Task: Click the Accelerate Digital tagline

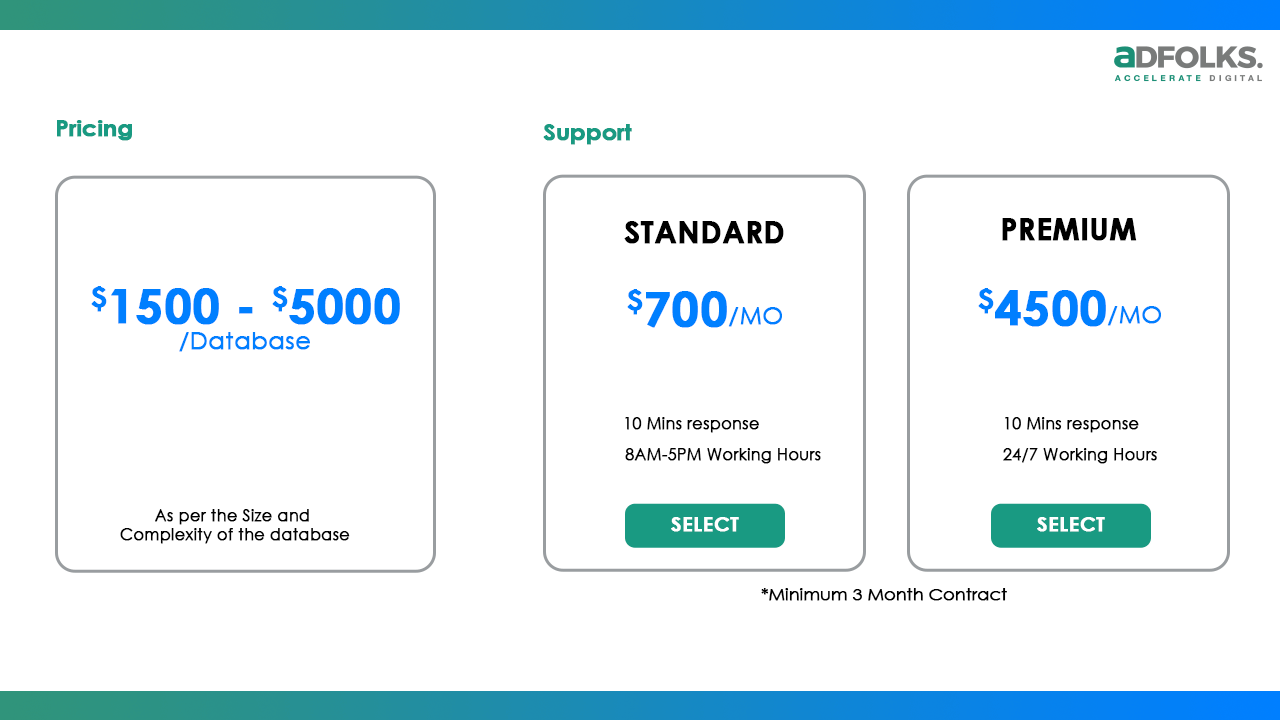Action: point(1188,78)
